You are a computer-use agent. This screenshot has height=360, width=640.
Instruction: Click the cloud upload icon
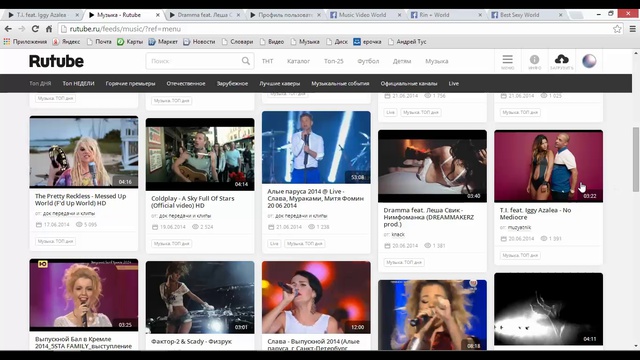coord(562,59)
